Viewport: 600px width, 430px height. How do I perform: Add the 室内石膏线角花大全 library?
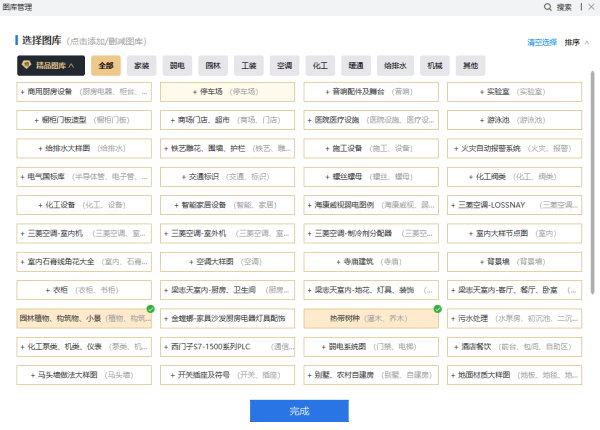pos(84,262)
